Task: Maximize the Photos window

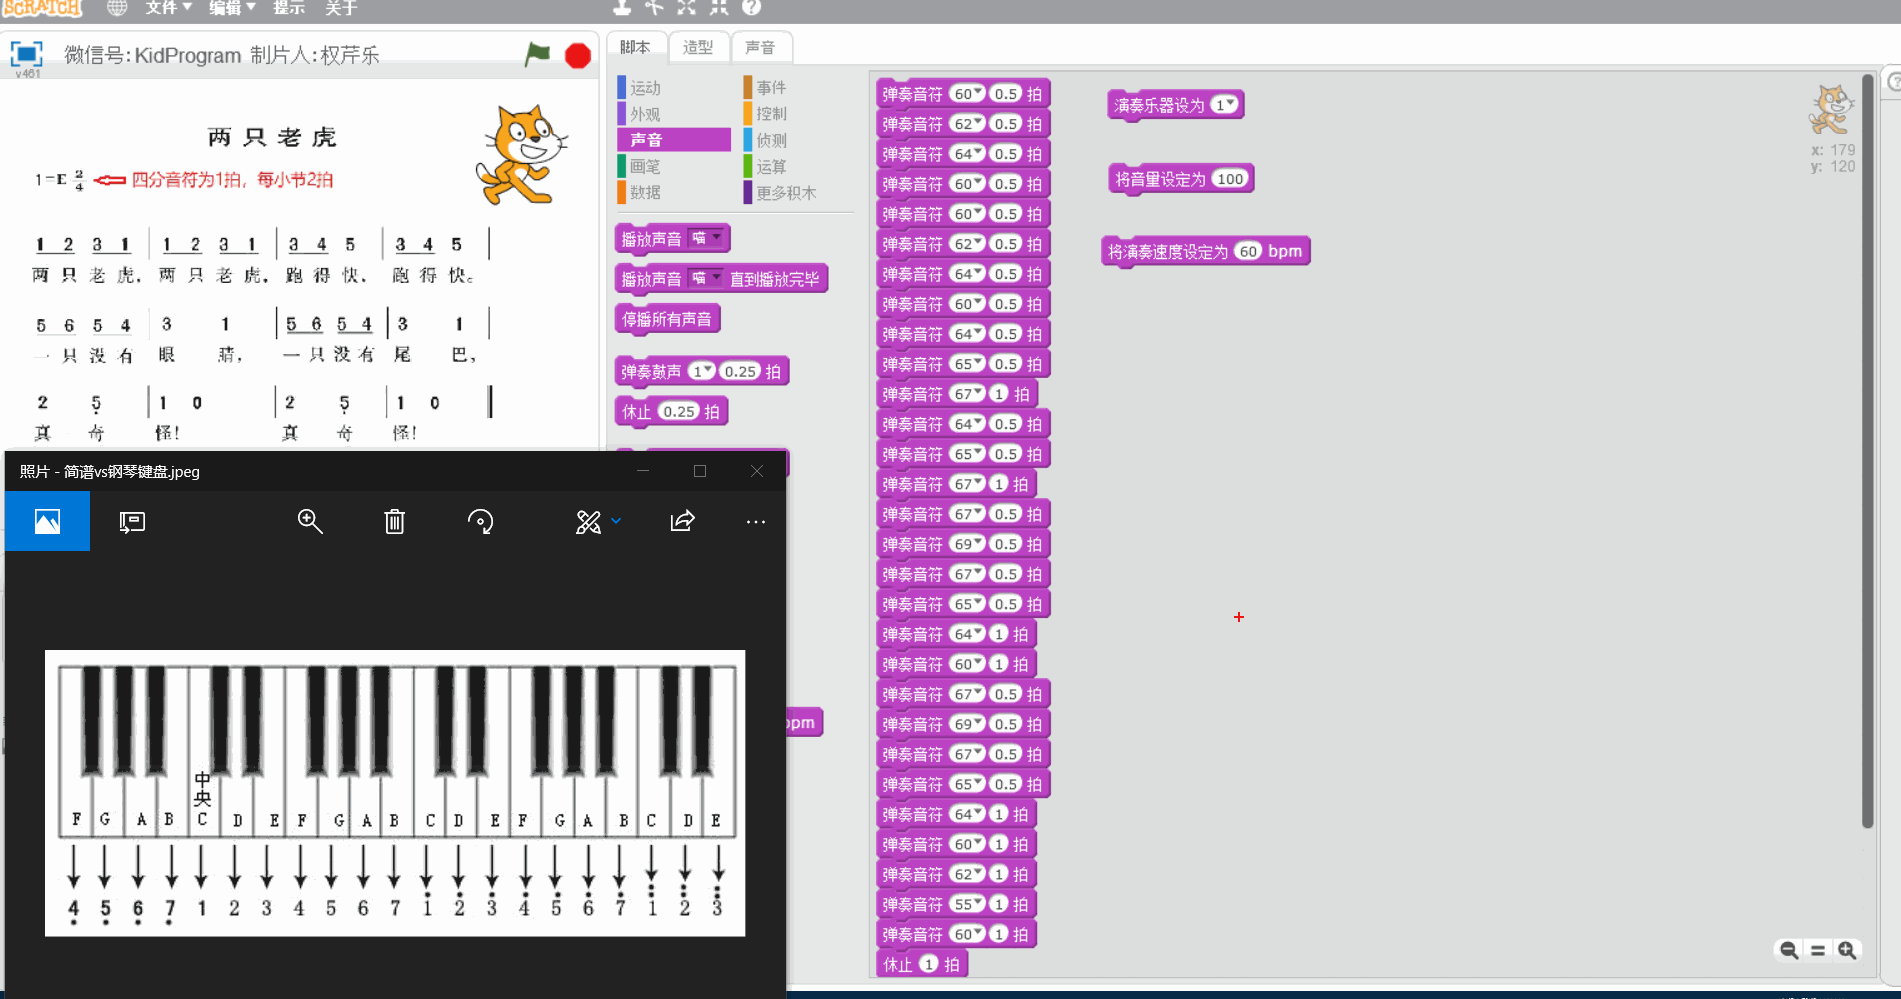Action: tap(700, 471)
